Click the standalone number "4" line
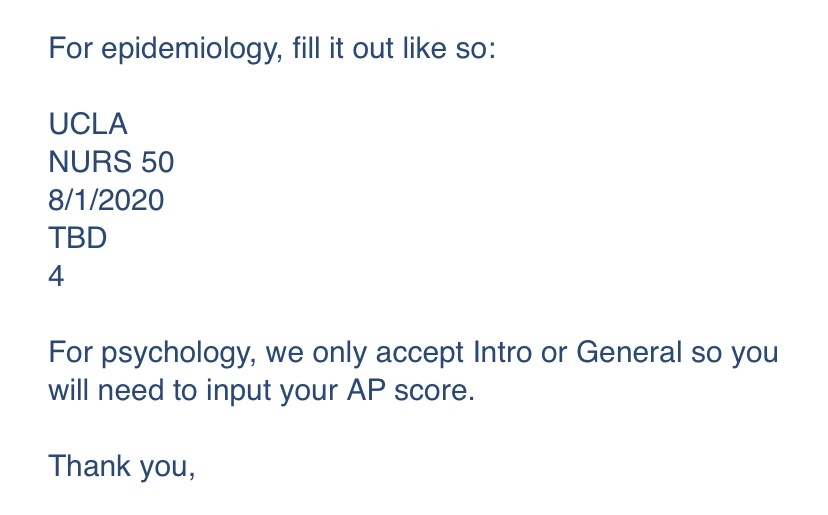This screenshot has width=828, height=515. pos(56,276)
